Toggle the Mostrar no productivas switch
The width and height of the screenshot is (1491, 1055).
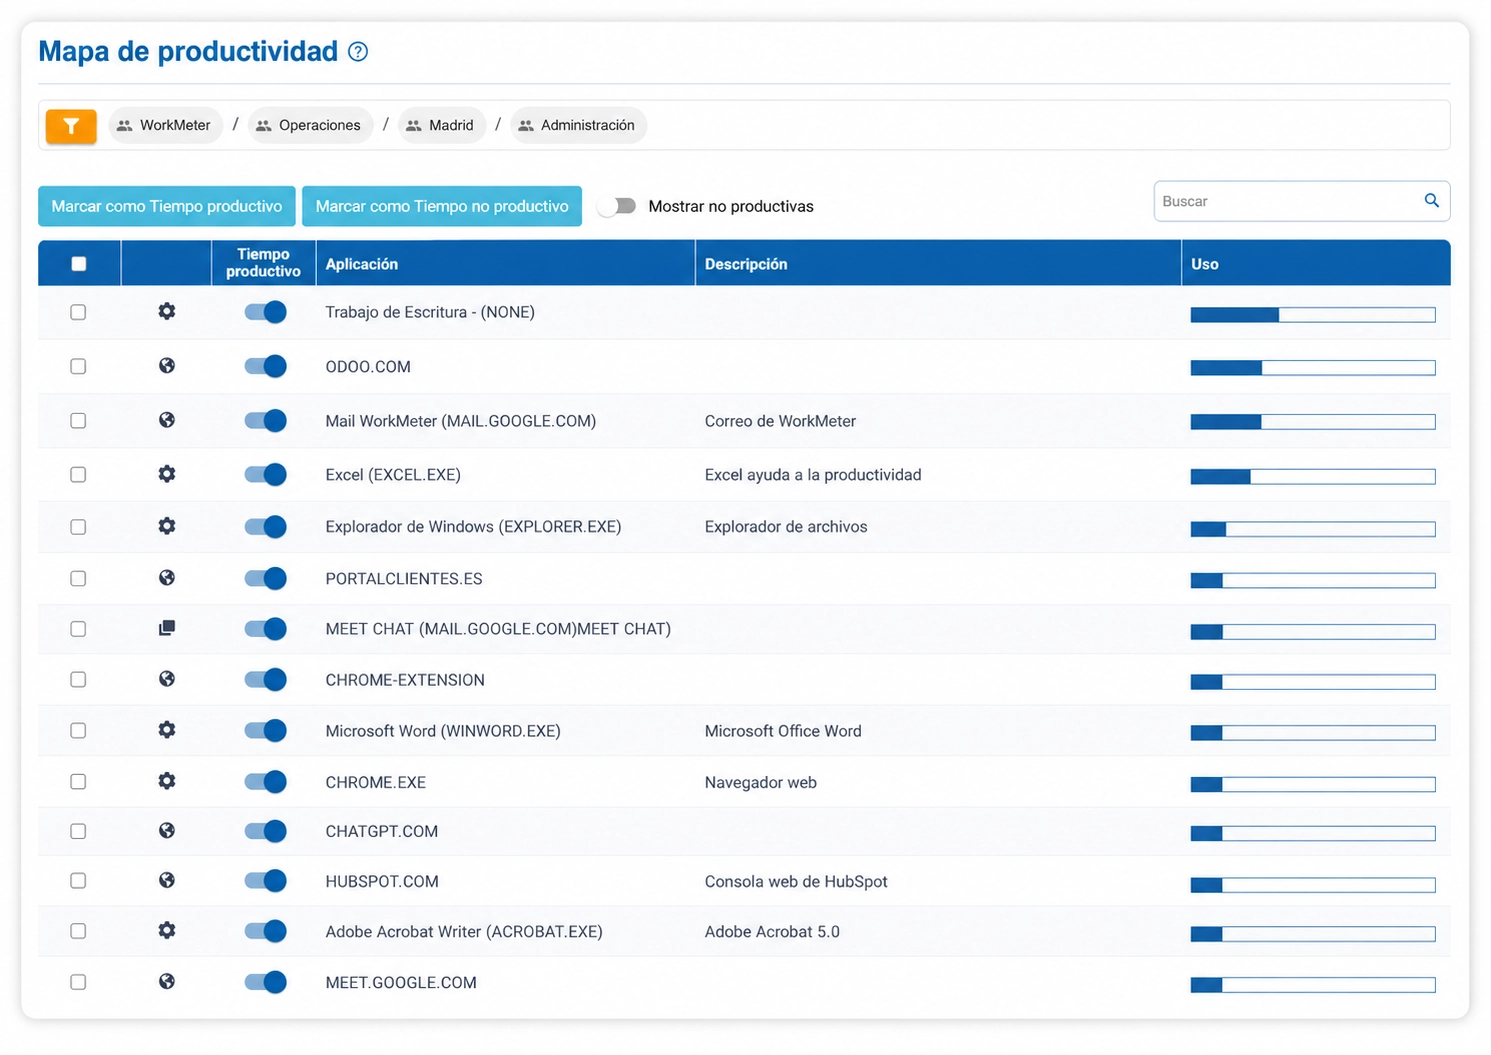[617, 206]
